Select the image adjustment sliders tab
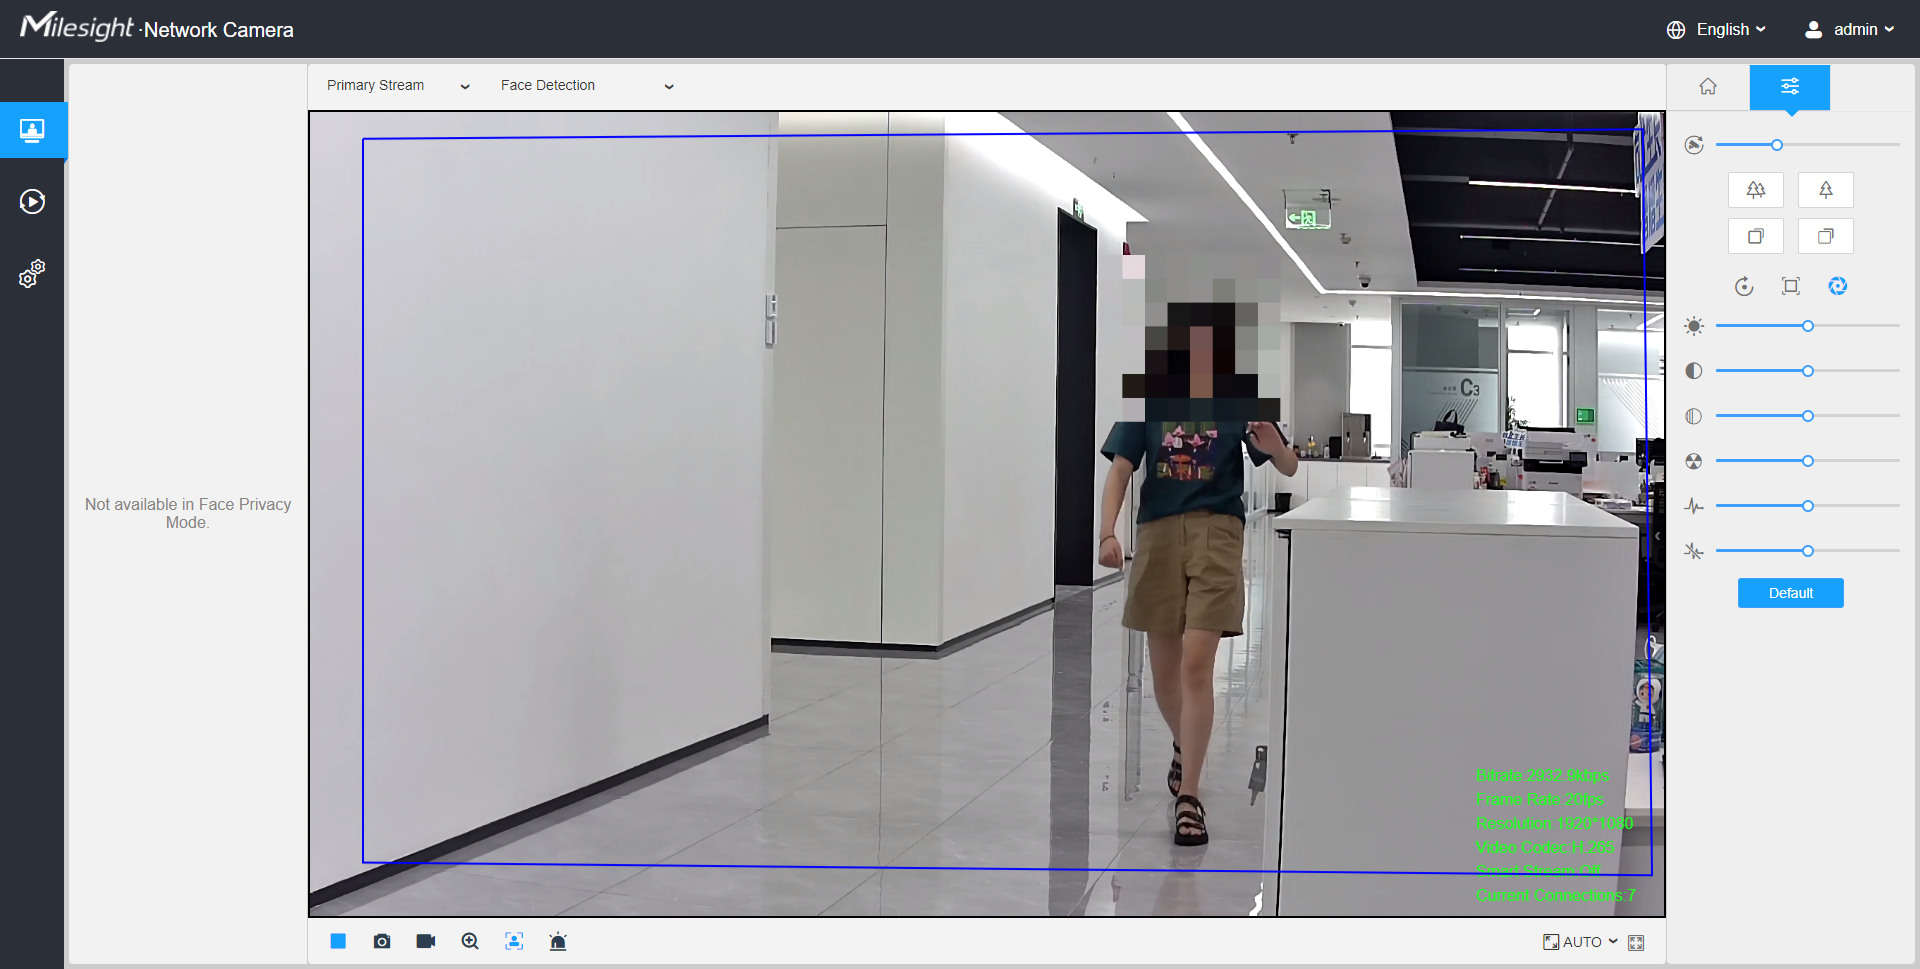1920x969 pixels. [x=1789, y=87]
